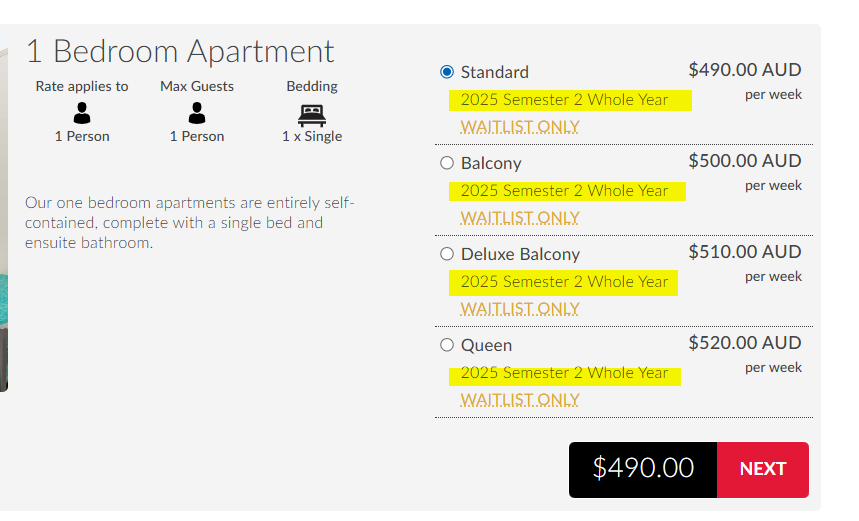The width and height of the screenshot is (859, 521).
Task: Click the $500.00 AUD Balcony price
Action: click(x=745, y=161)
